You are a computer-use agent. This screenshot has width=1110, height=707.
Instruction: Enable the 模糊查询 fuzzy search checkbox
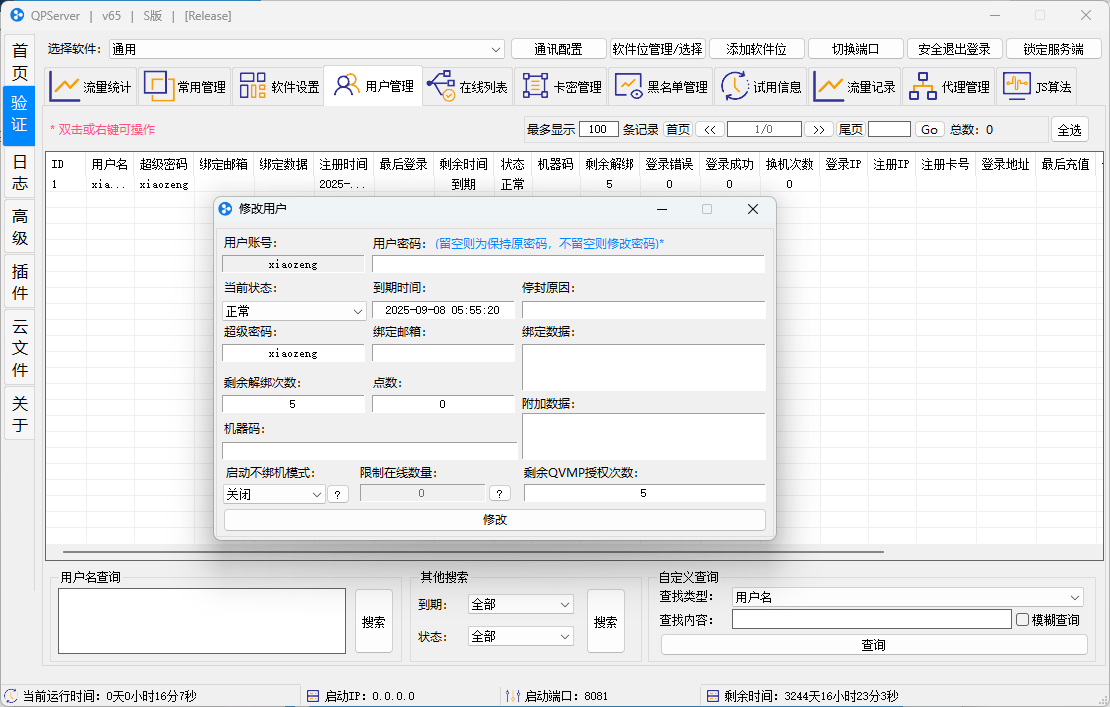pos(1024,619)
